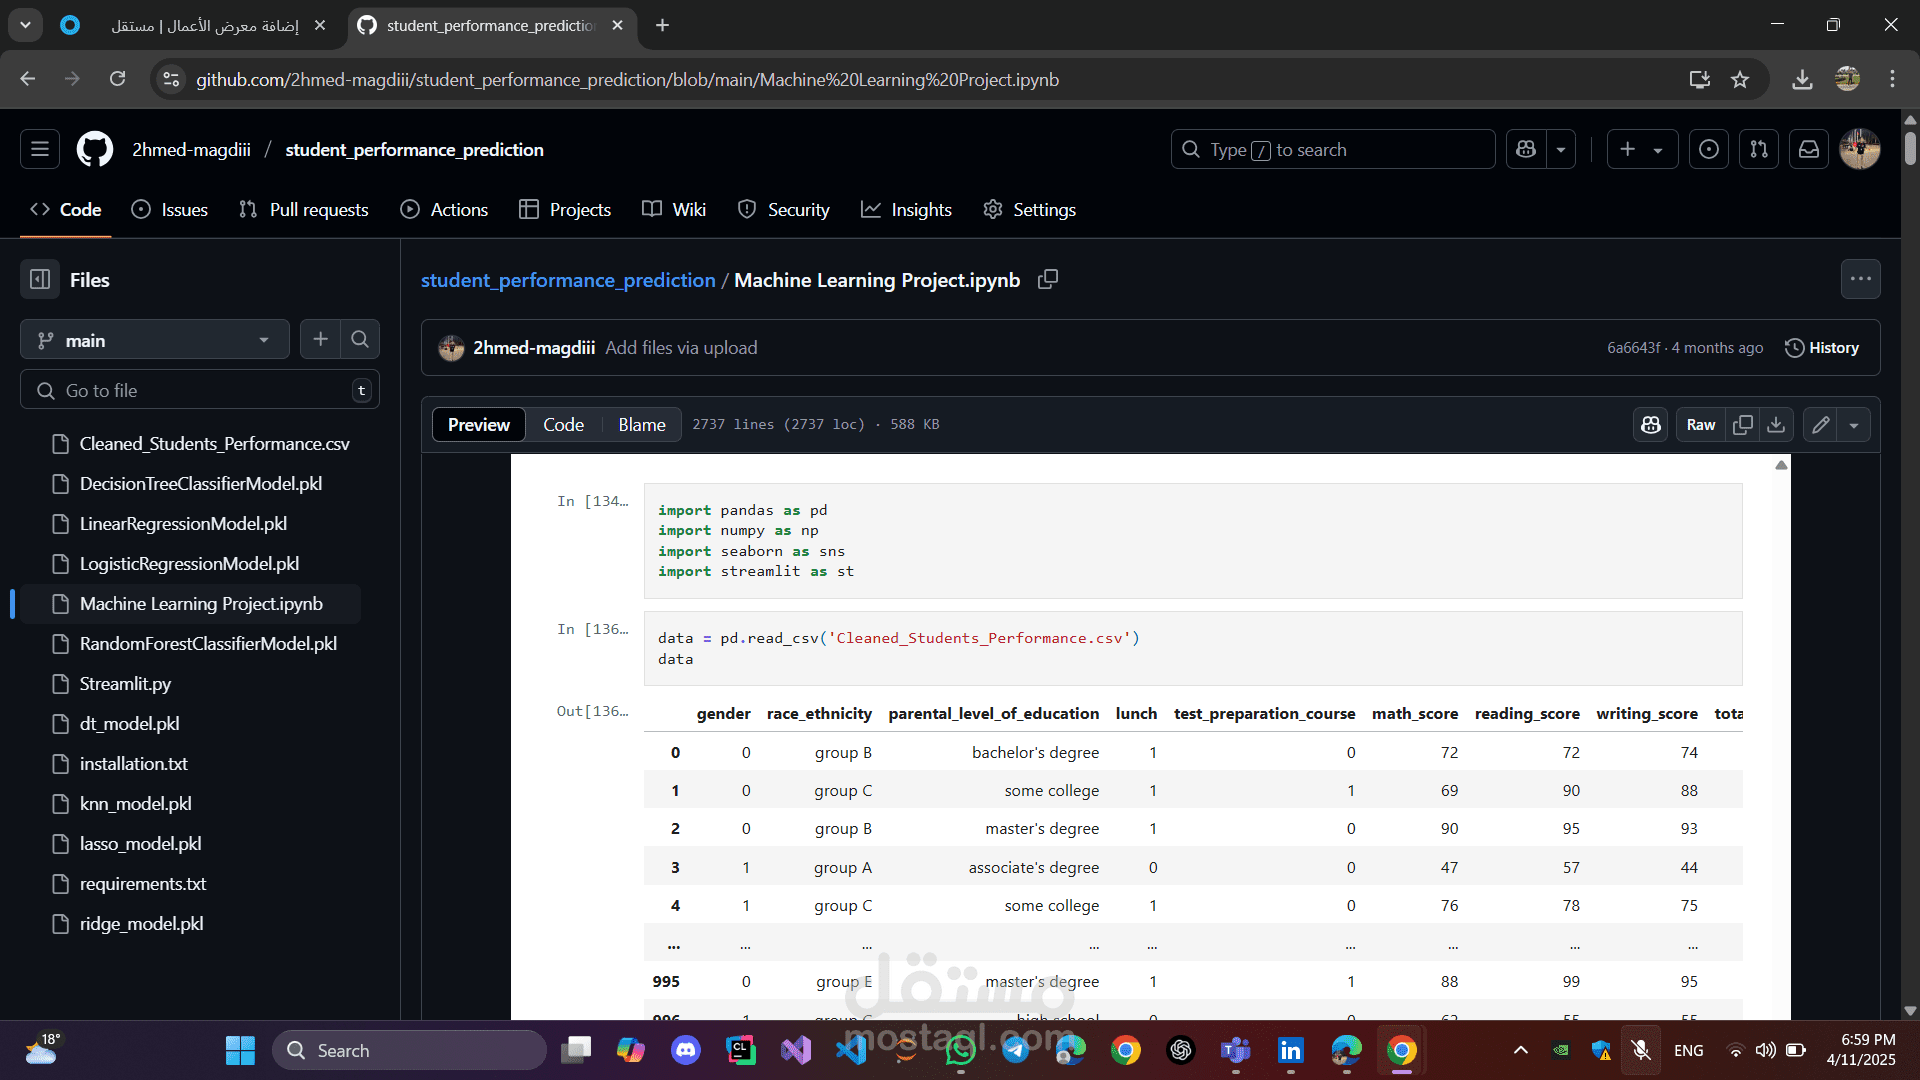Download raw file icon
This screenshot has height=1080, width=1920.
point(1776,425)
